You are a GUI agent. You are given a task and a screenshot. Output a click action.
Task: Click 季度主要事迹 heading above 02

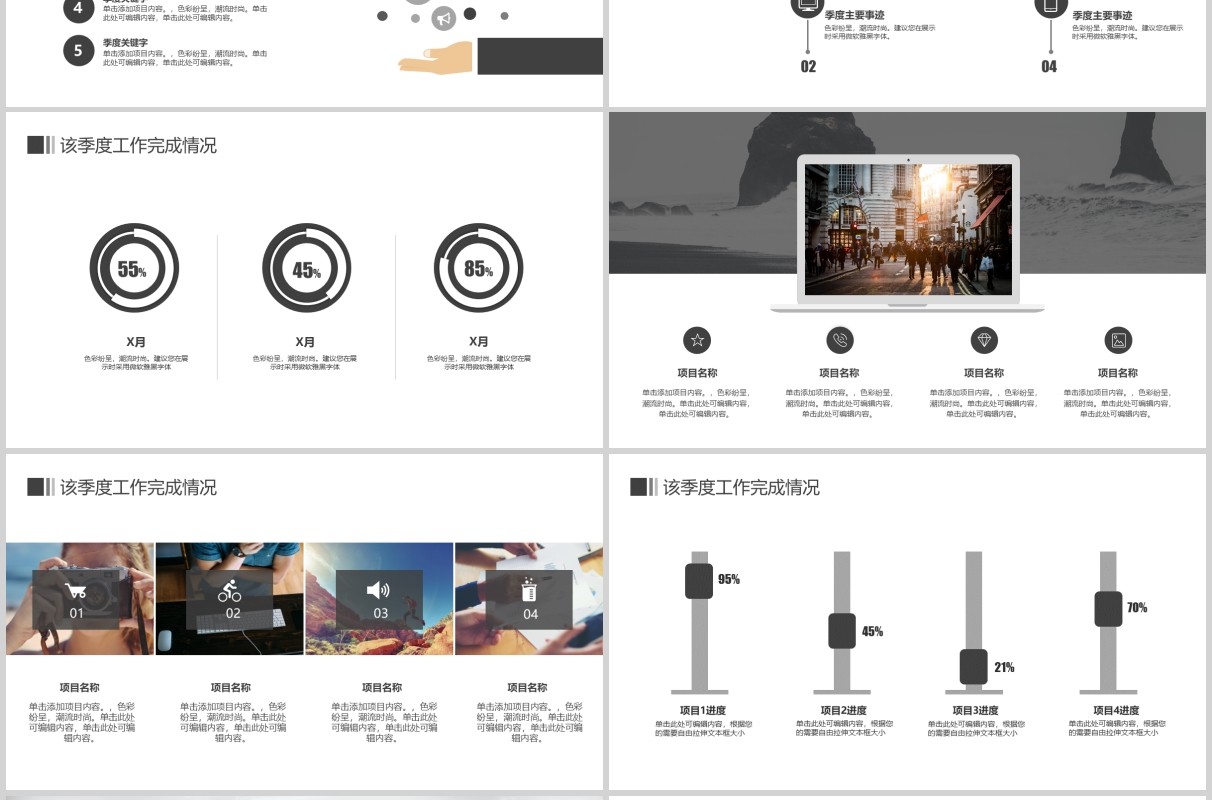854,16
